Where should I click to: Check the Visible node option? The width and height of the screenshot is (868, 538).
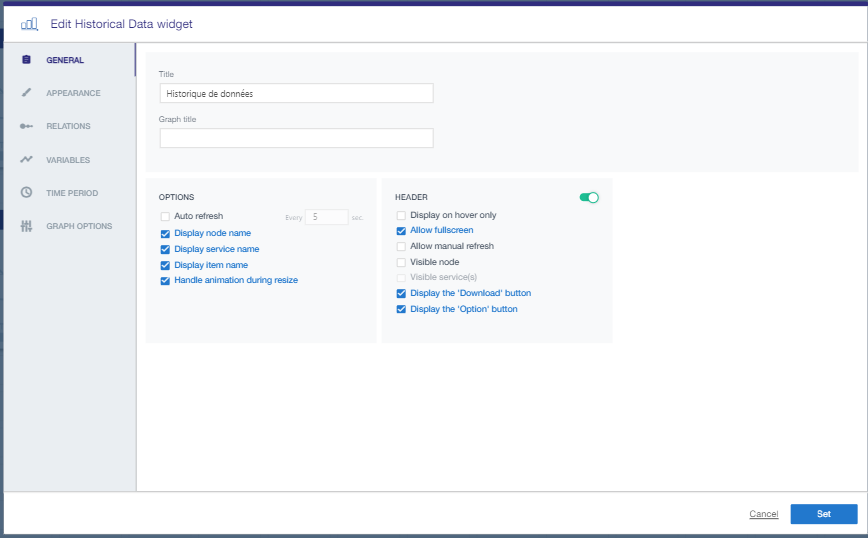tap(401, 262)
